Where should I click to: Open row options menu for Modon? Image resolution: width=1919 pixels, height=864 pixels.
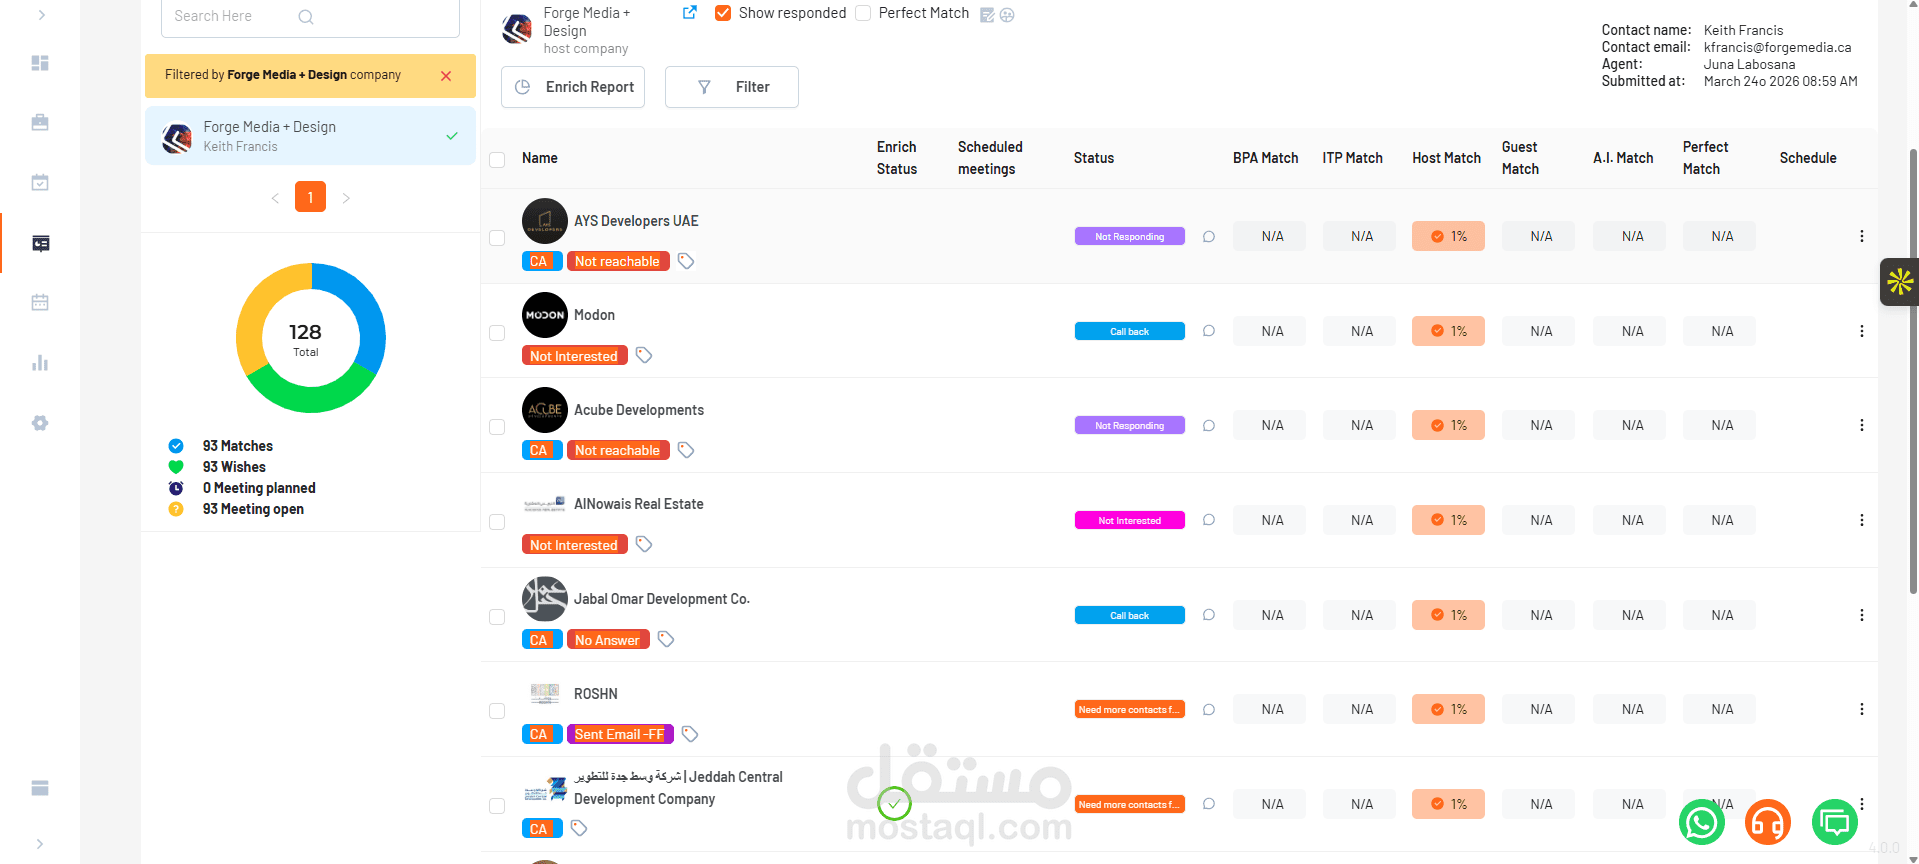click(x=1862, y=331)
